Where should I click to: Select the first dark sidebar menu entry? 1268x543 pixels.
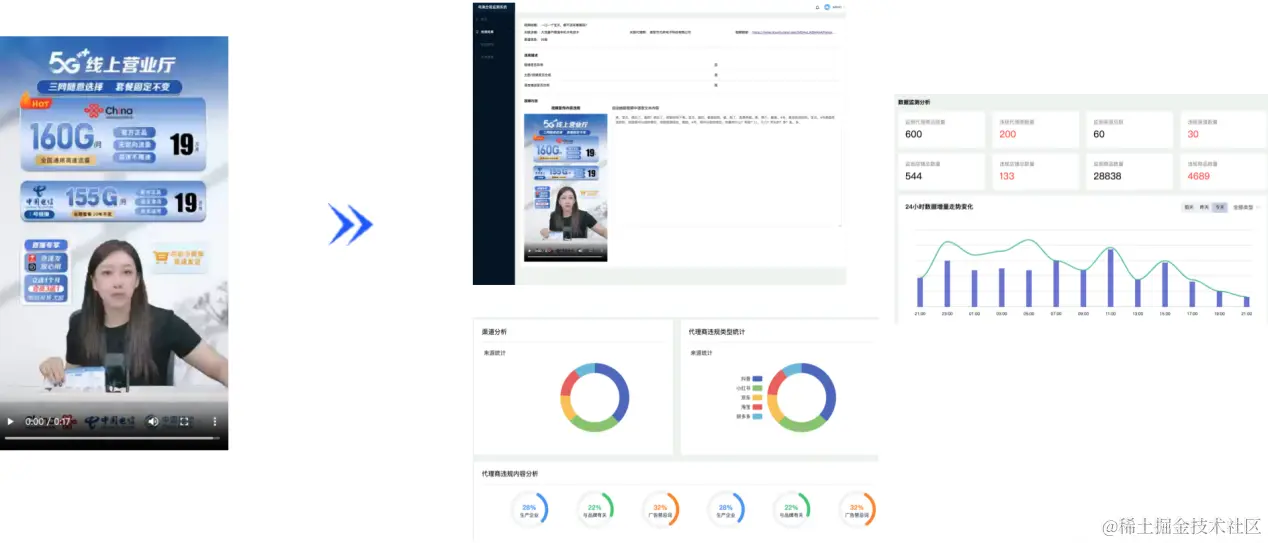coord(493,19)
